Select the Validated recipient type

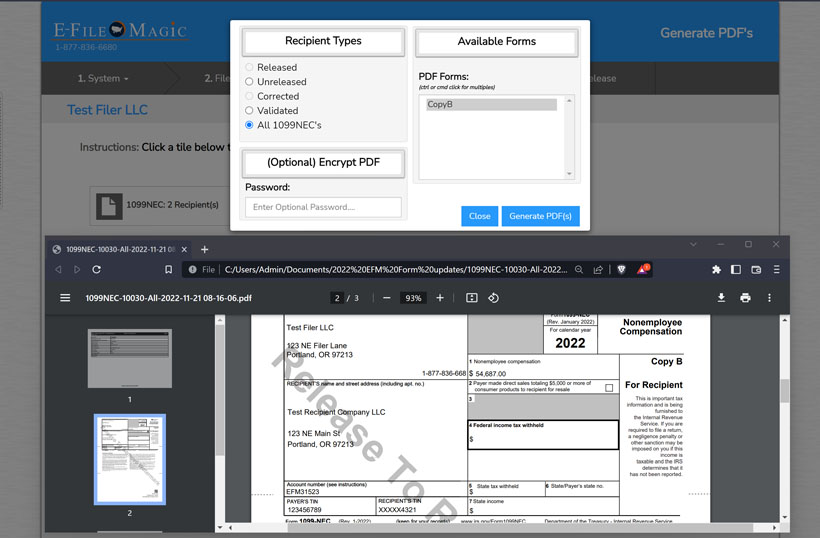(x=249, y=111)
